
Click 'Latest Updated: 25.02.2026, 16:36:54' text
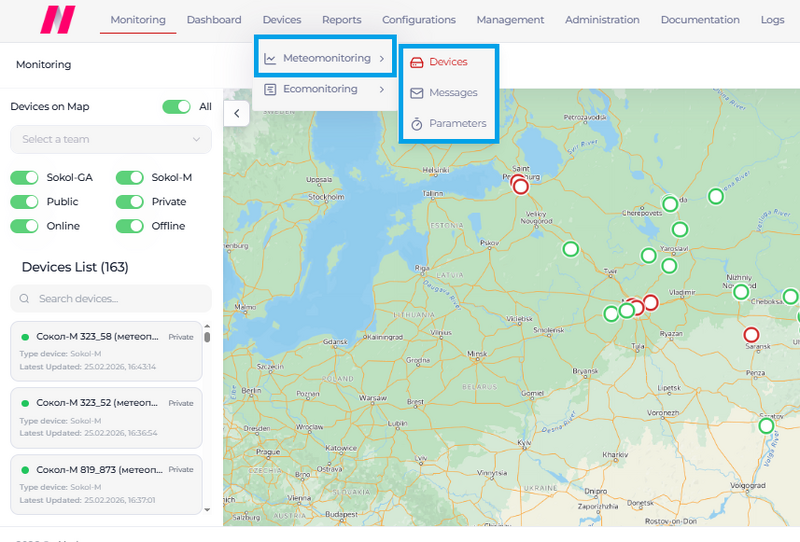[x=88, y=433]
